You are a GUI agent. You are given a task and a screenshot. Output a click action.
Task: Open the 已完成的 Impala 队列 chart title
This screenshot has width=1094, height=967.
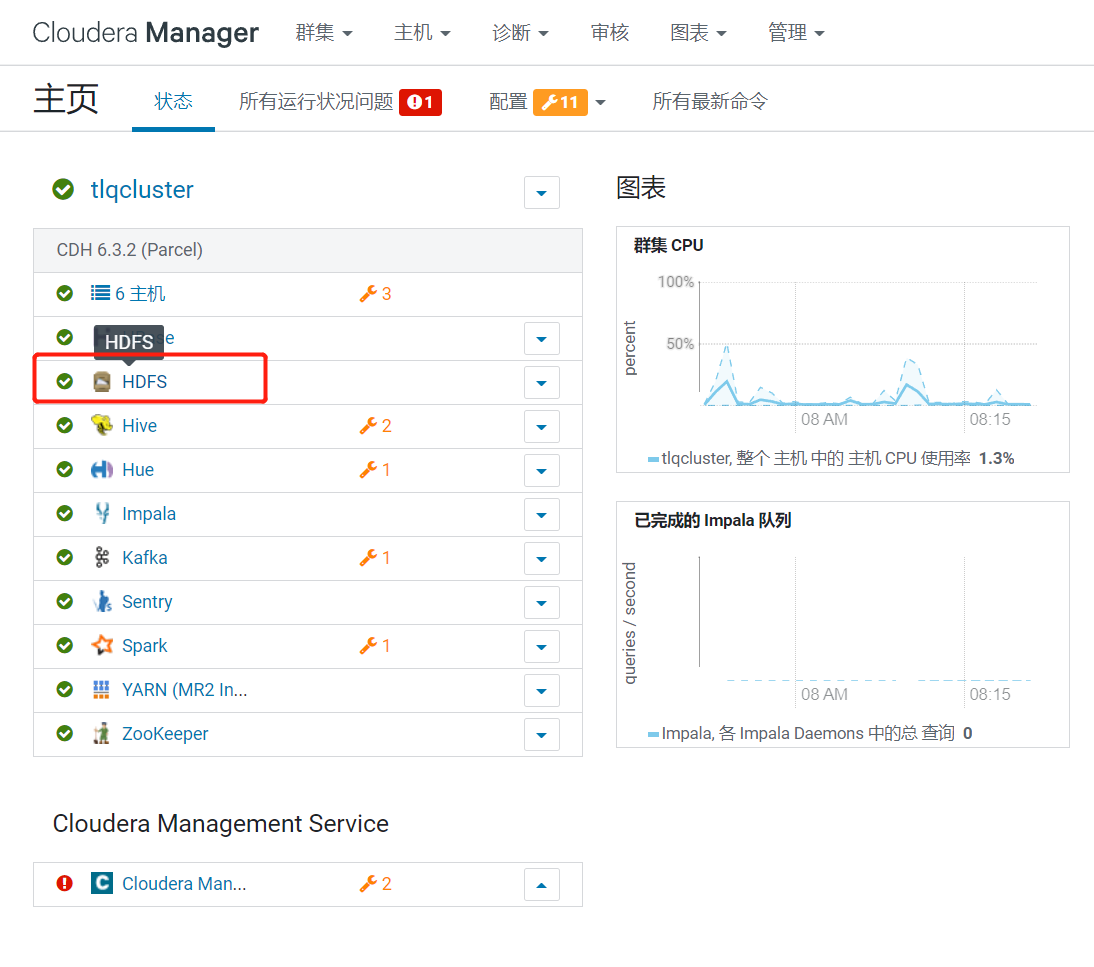click(x=712, y=520)
